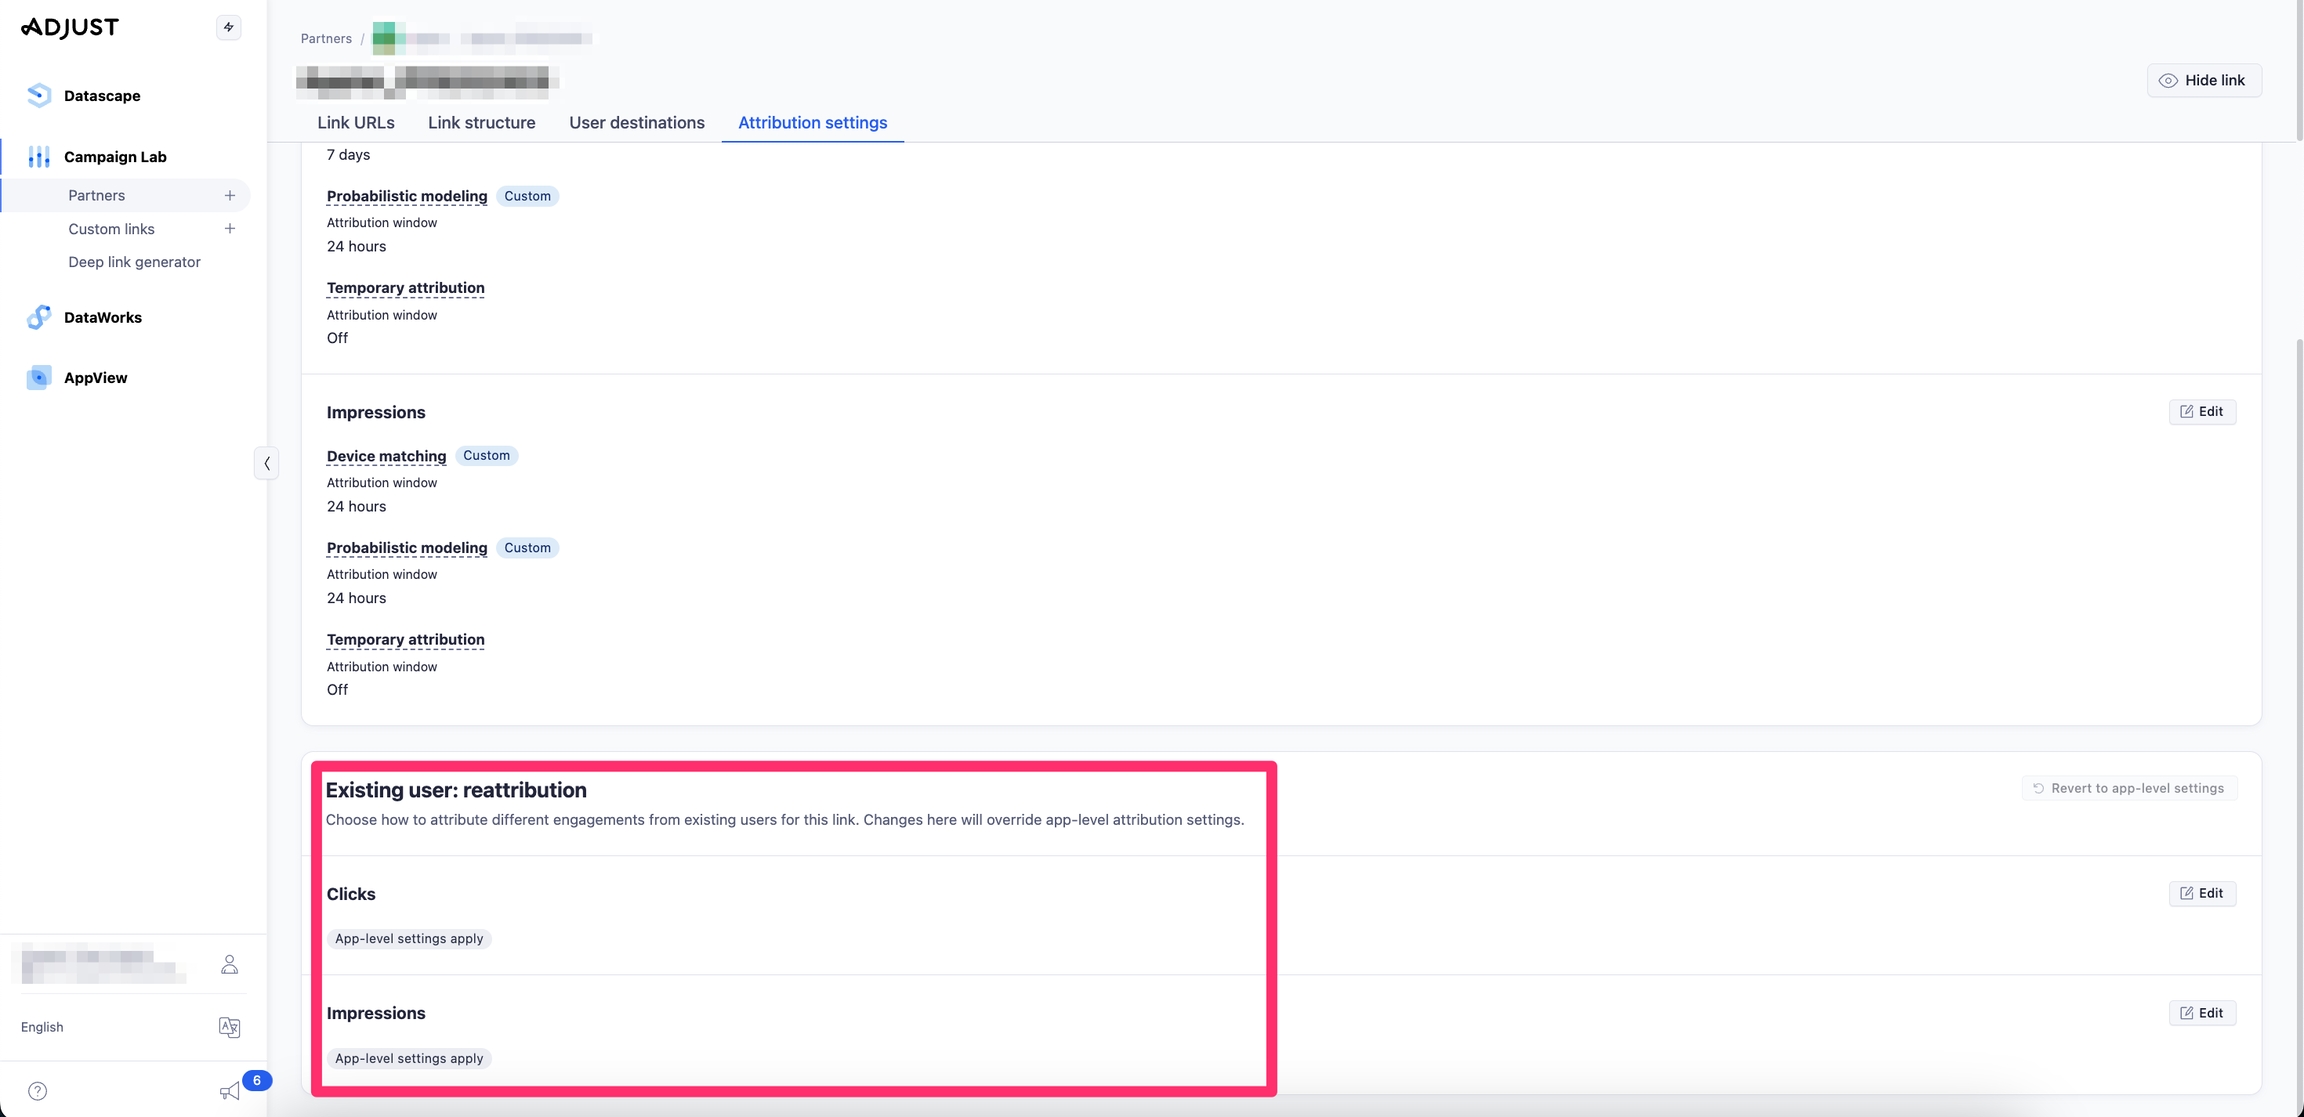
Task: Edit reattribution Clicks settings
Action: 2201,893
